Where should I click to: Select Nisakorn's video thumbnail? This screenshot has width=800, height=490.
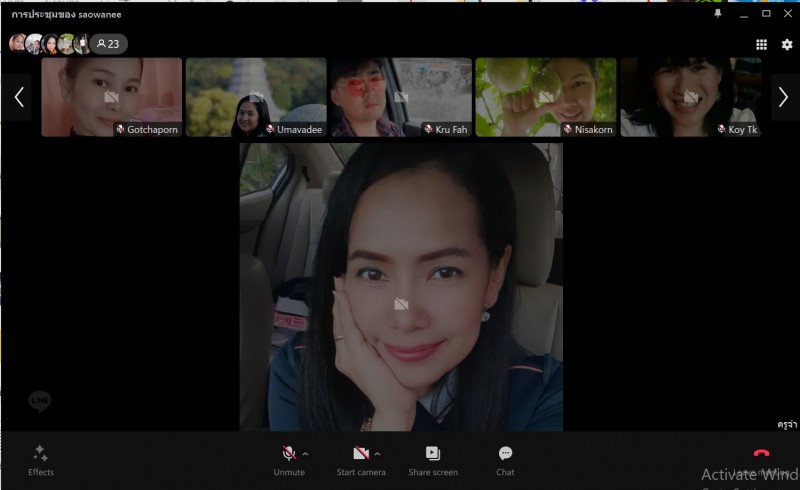[x=545, y=97]
